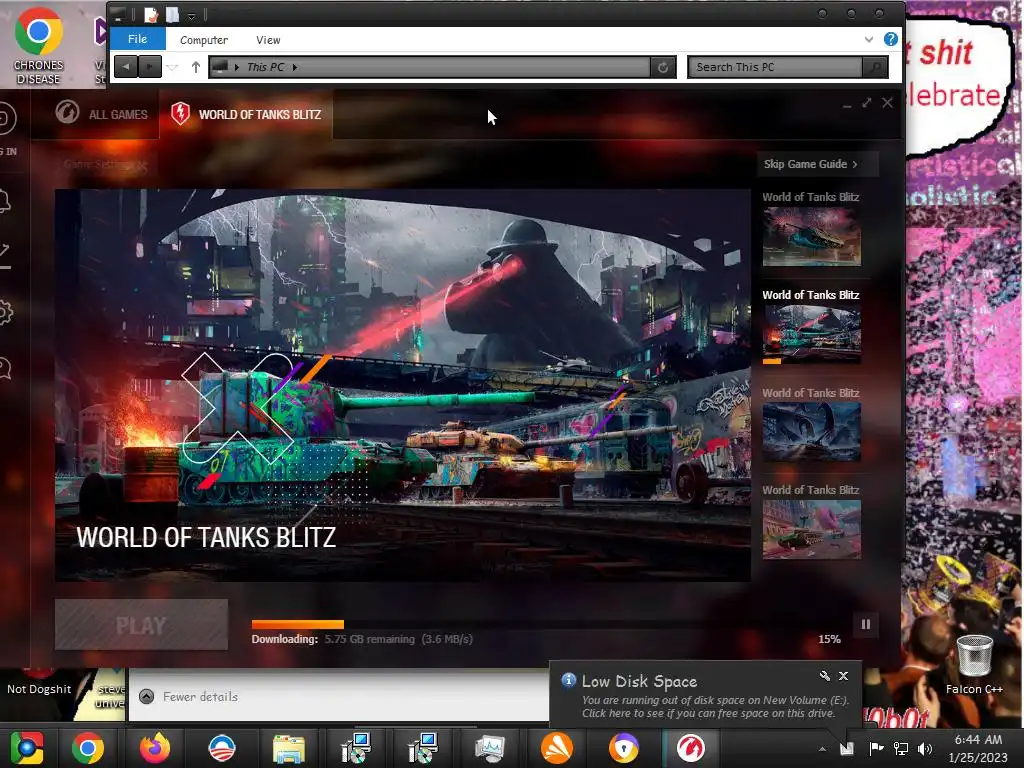Open Game Center settings gear in sidebar
Viewport: 1024px width, 768px height.
pyautogui.click(x=5, y=312)
